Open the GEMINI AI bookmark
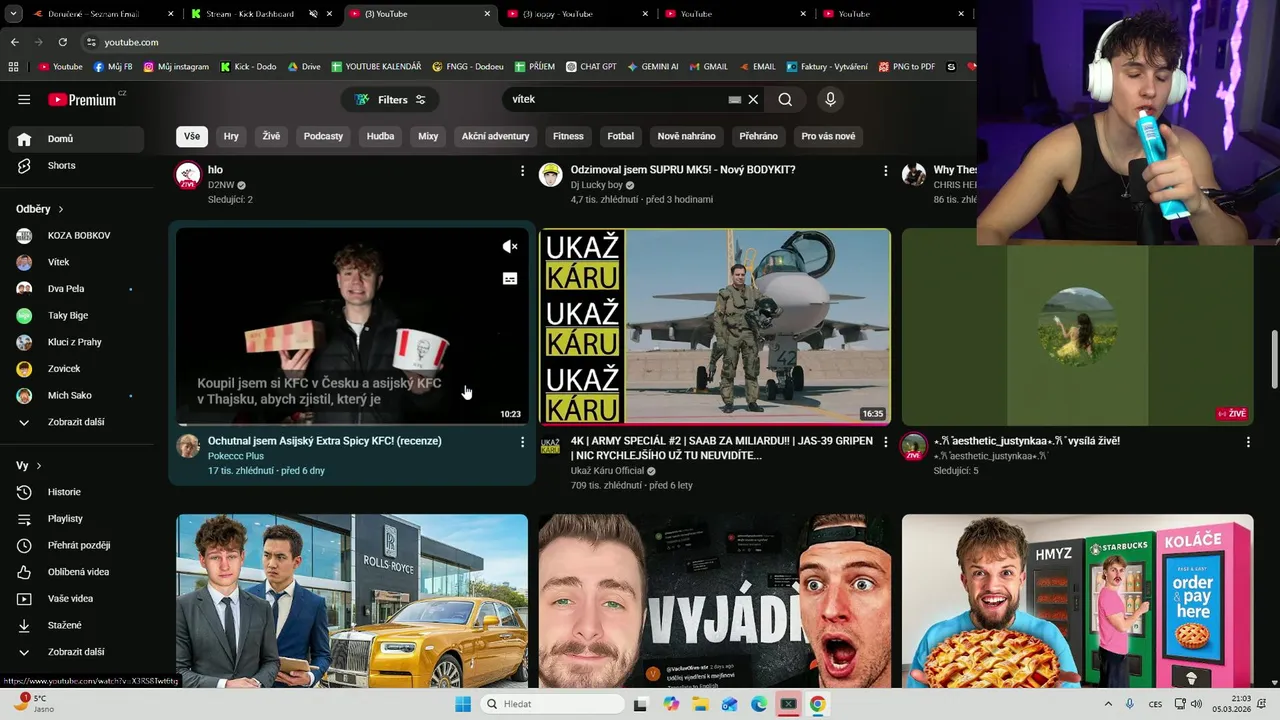This screenshot has height=720, width=1280. [x=653, y=67]
